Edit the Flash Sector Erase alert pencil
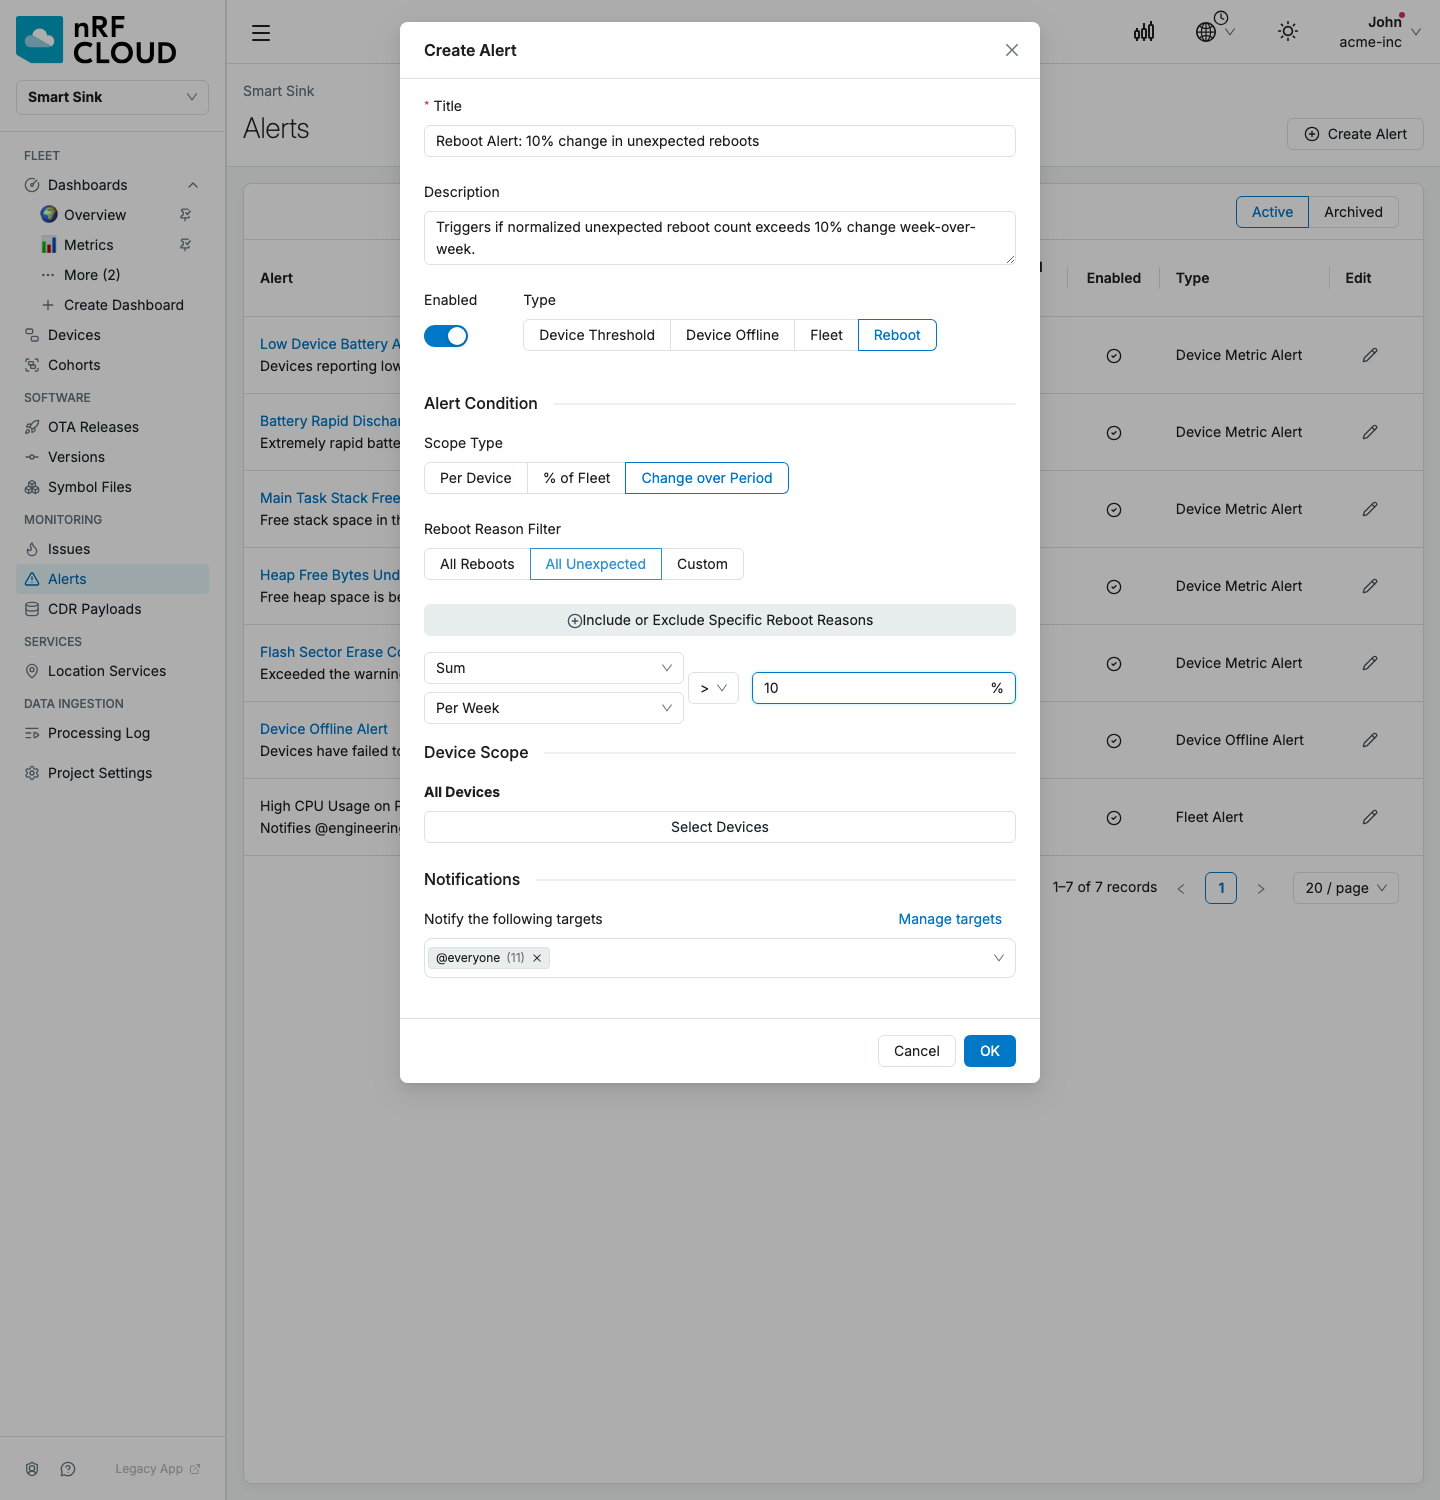 (x=1370, y=663)
